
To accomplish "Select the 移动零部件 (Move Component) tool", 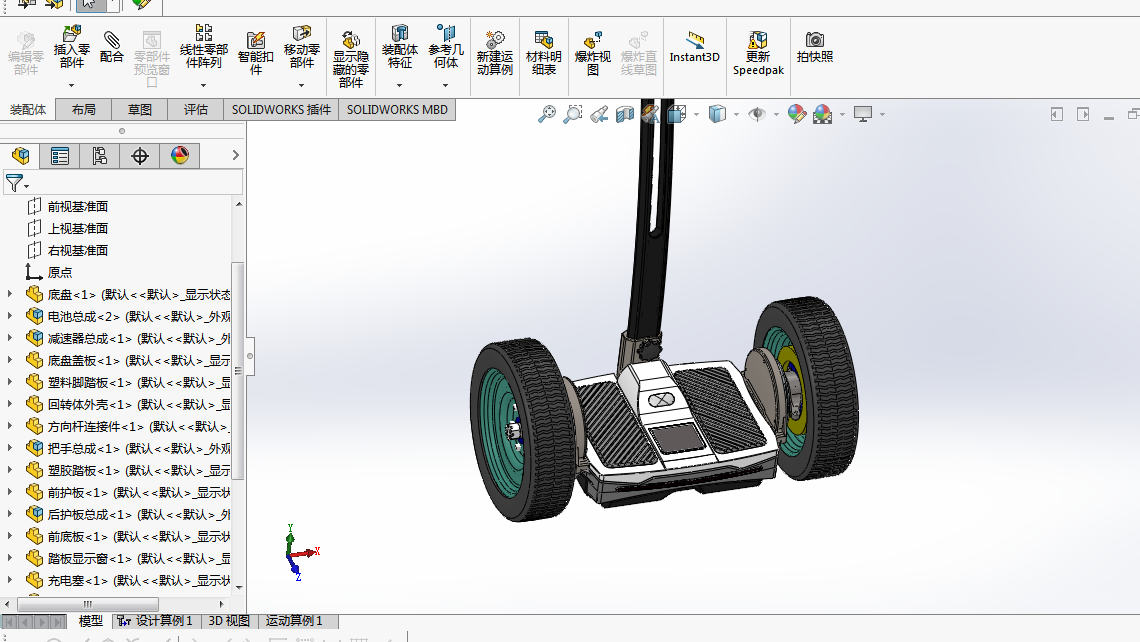I will pos(301,47).
